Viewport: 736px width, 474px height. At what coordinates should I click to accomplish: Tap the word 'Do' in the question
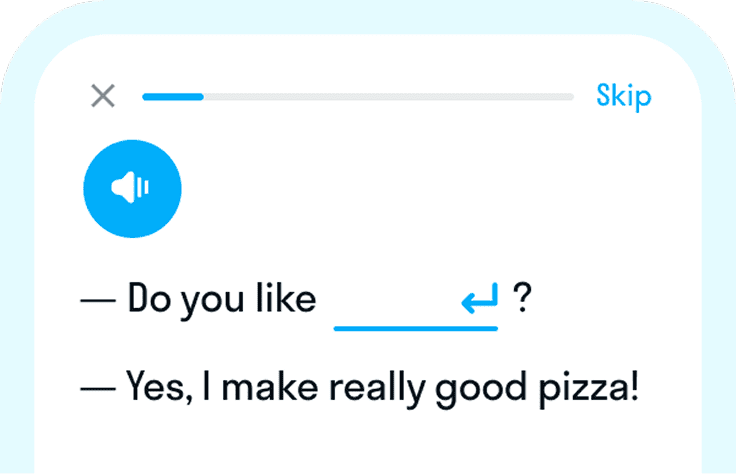click(x=149, y=298)
